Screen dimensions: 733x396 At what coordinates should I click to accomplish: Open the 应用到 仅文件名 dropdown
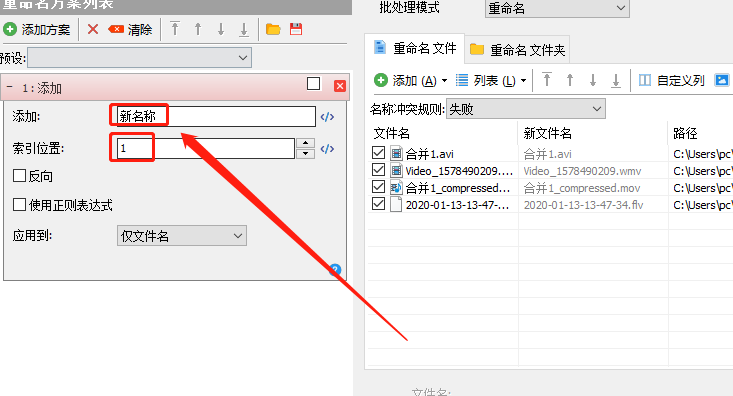[181, 236]
